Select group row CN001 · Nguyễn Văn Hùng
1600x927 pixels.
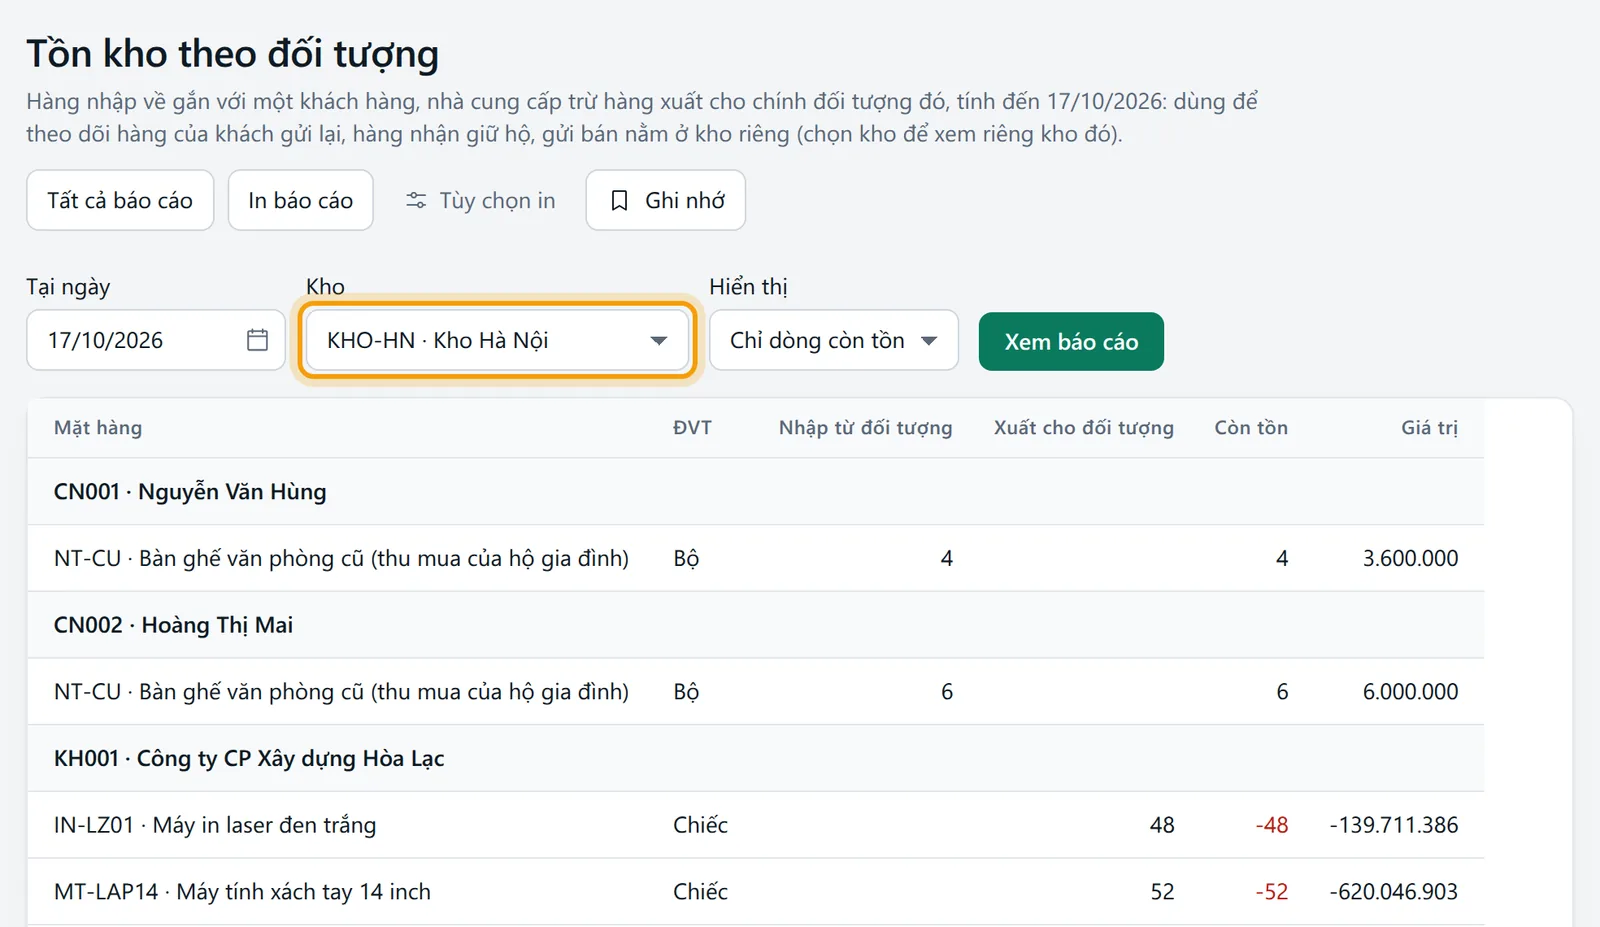click(x=755, y=492)
